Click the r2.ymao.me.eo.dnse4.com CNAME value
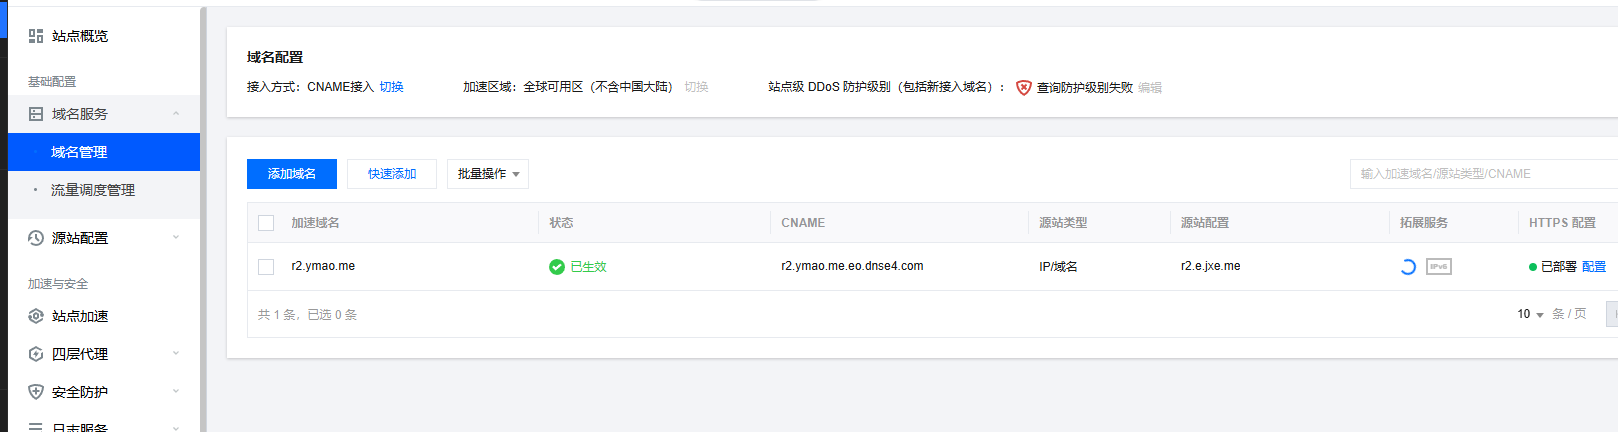The height and width of the screenshot is (432, 1618). (x=852, y=266)
